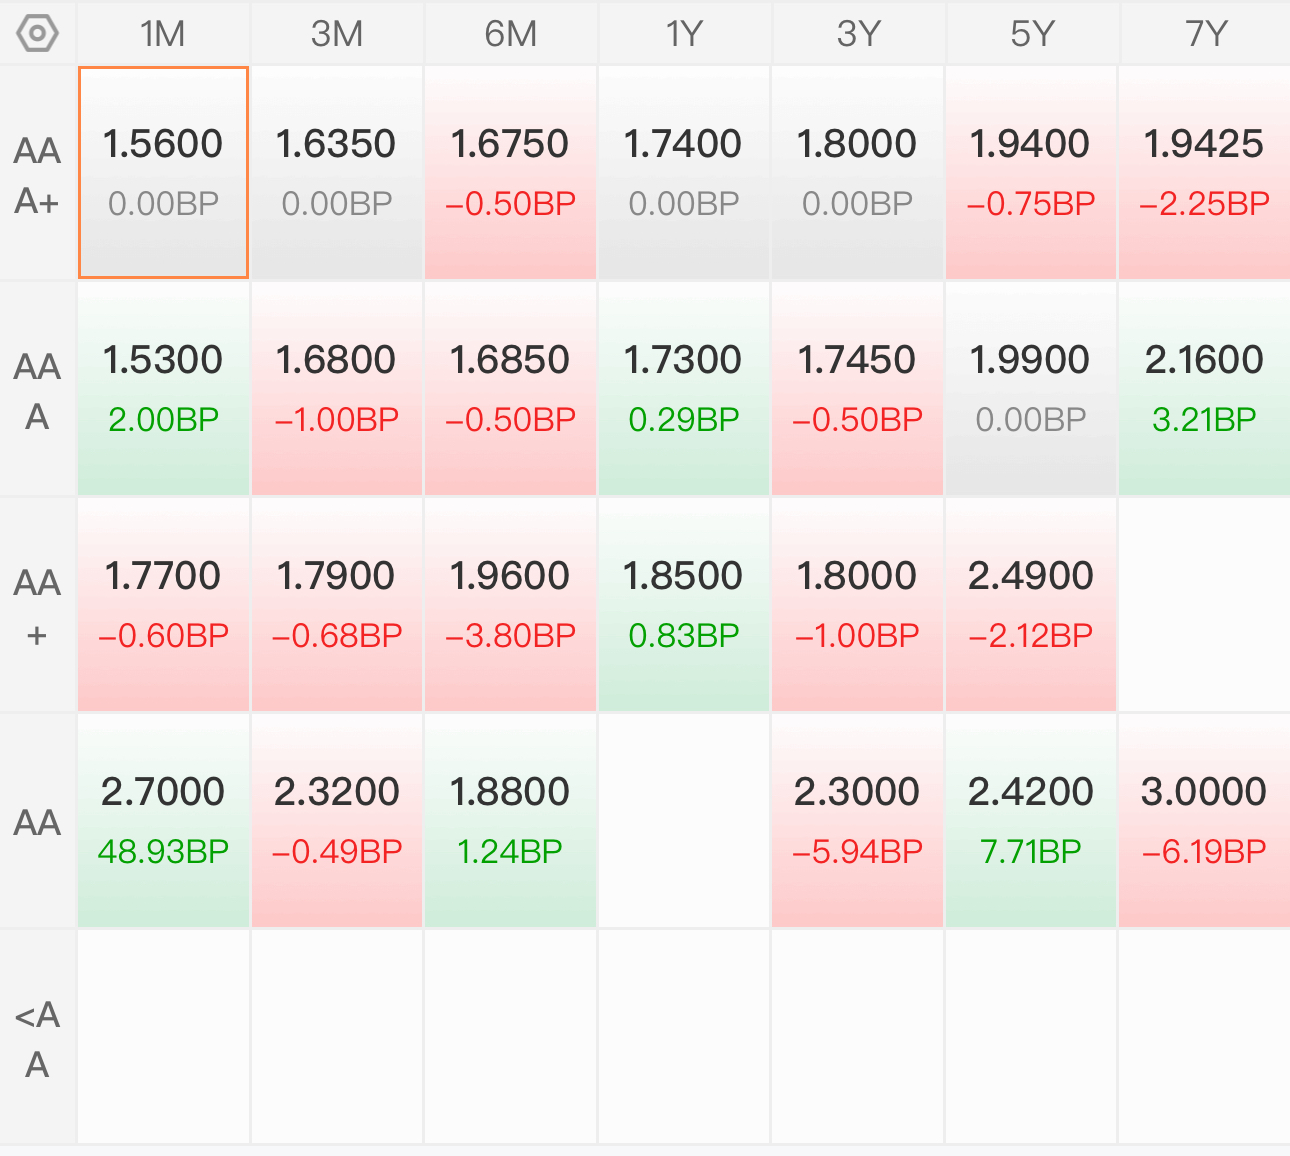Open the 2.4200 cell with 7.71BP
The image size is (1290, 1156).
pos(1031,821)
